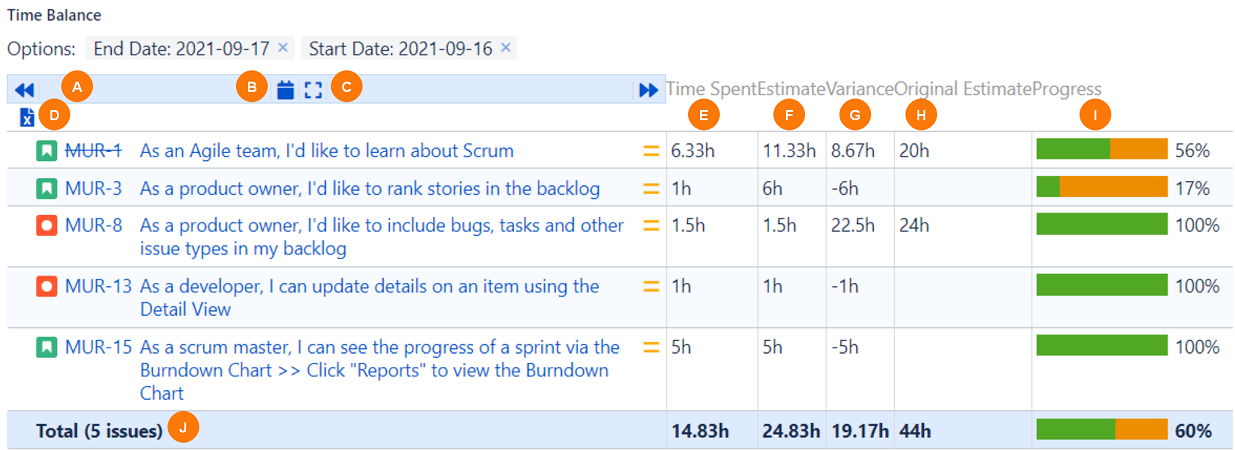Export the report to Excel icon
This screenshot has width=1235, height=450.
coord(27,118)
